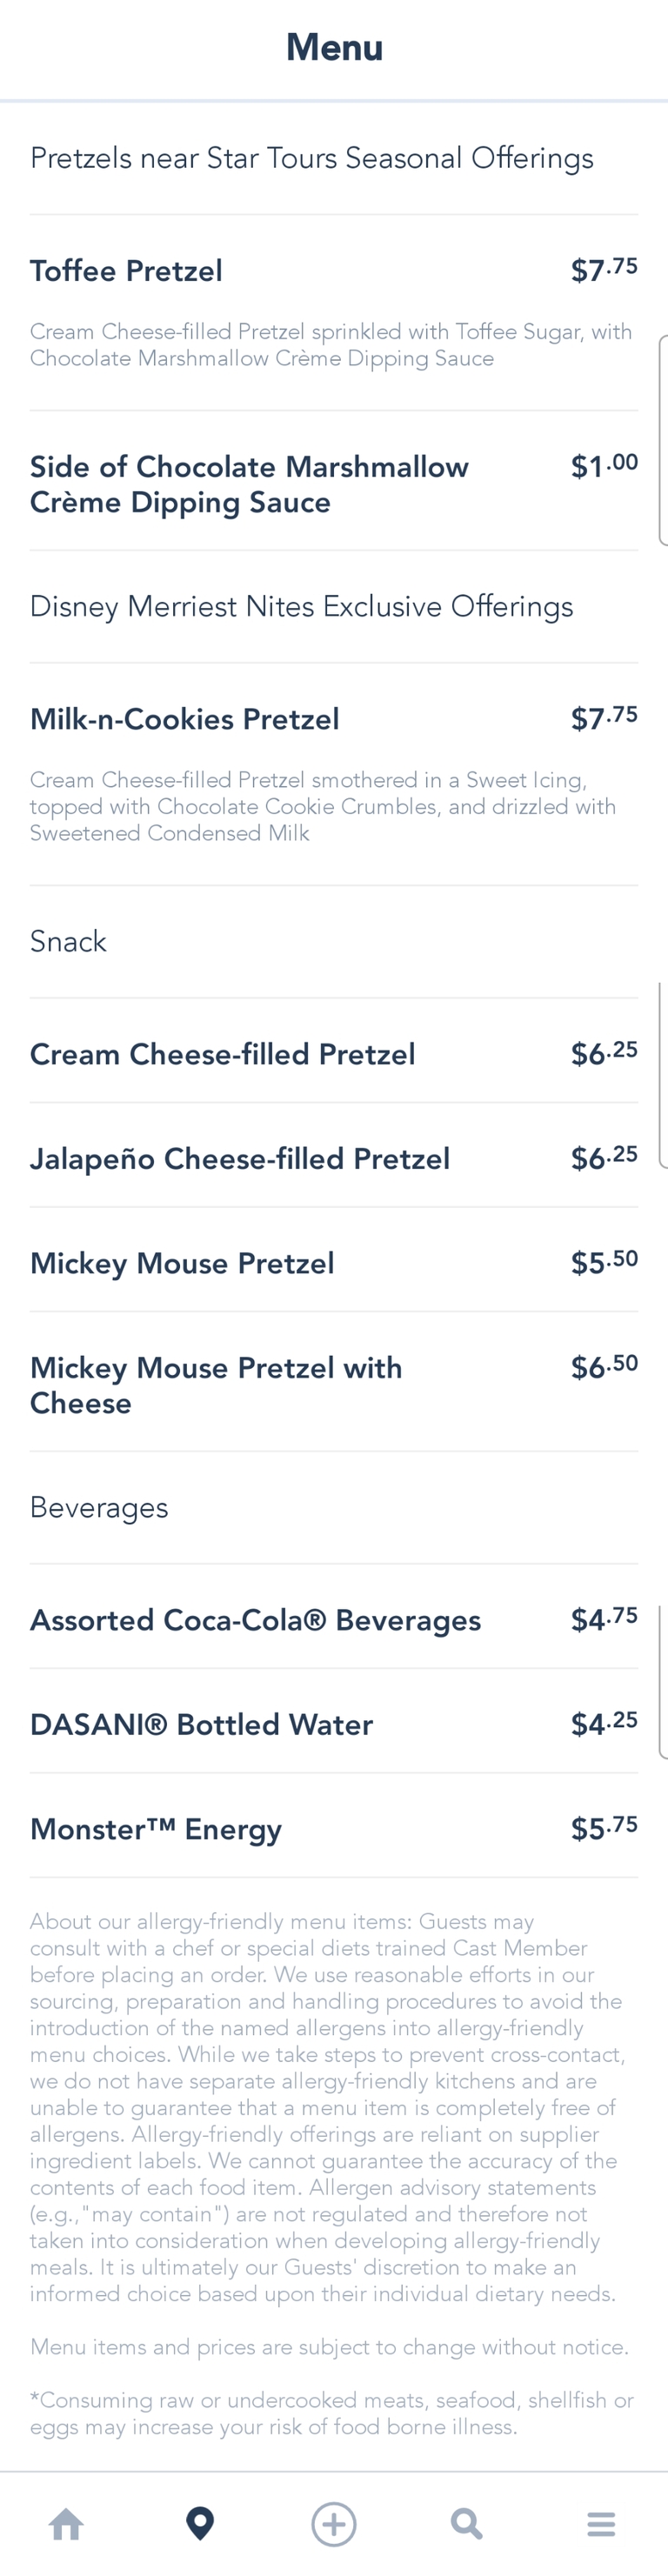Open the search magnifier icon
The image size is (668, 2576).
pyautogui.click(x=466, y=2523)
